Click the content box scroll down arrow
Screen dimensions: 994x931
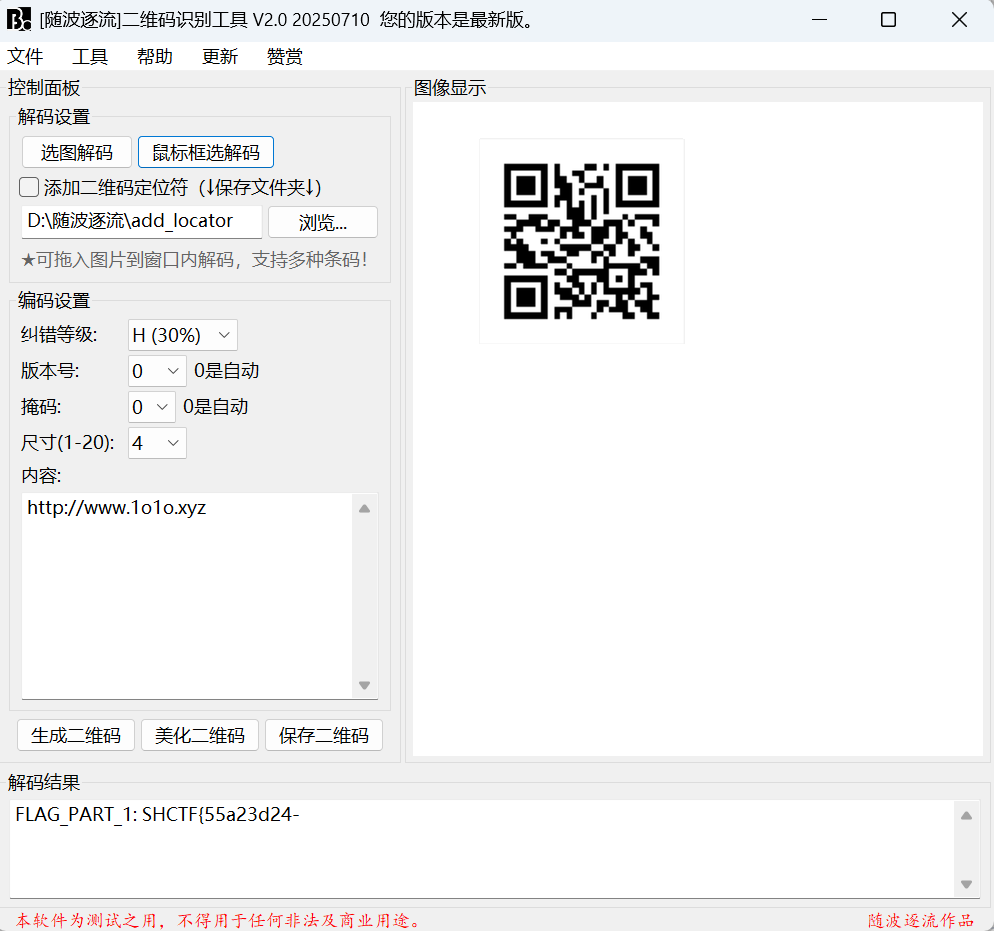(365, 685)
